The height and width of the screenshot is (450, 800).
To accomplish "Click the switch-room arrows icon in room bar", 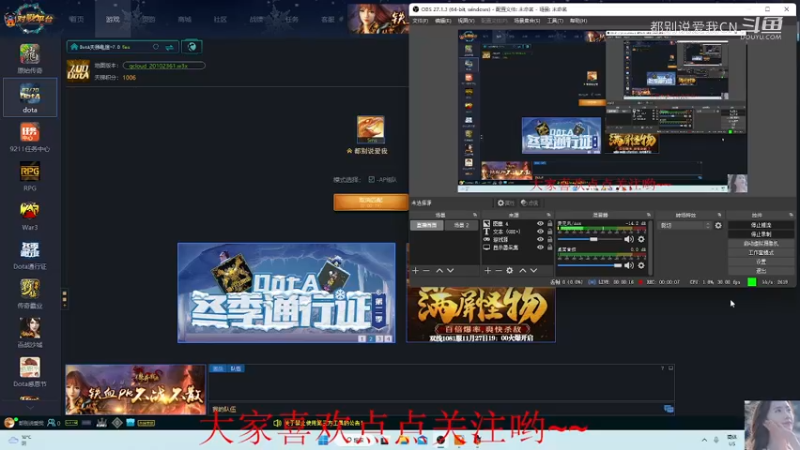I will [x=169, y=47].
